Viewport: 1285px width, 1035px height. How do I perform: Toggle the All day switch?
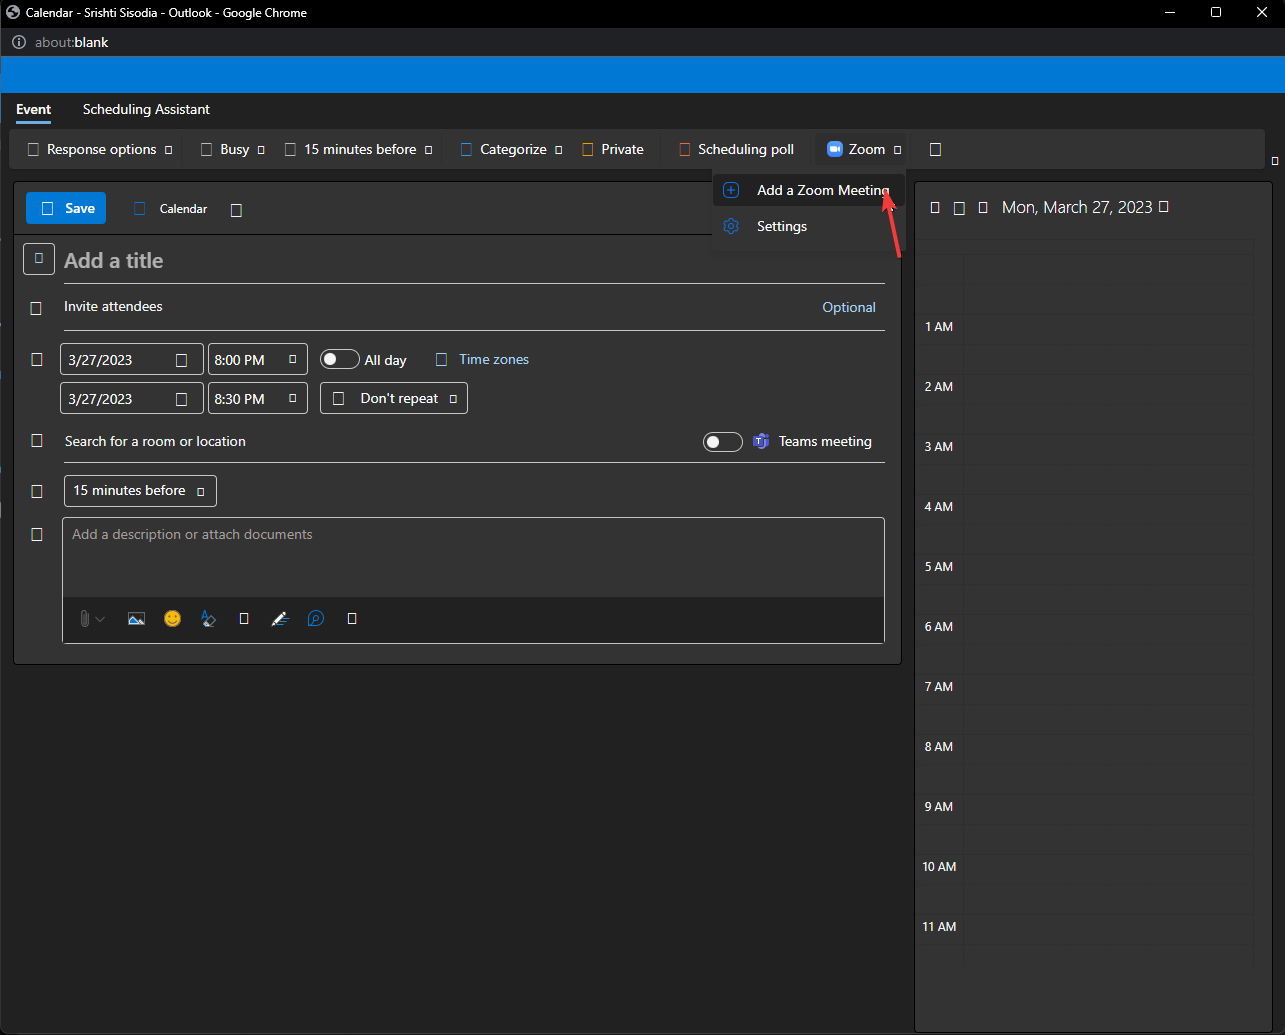click(x=340, y=359)
